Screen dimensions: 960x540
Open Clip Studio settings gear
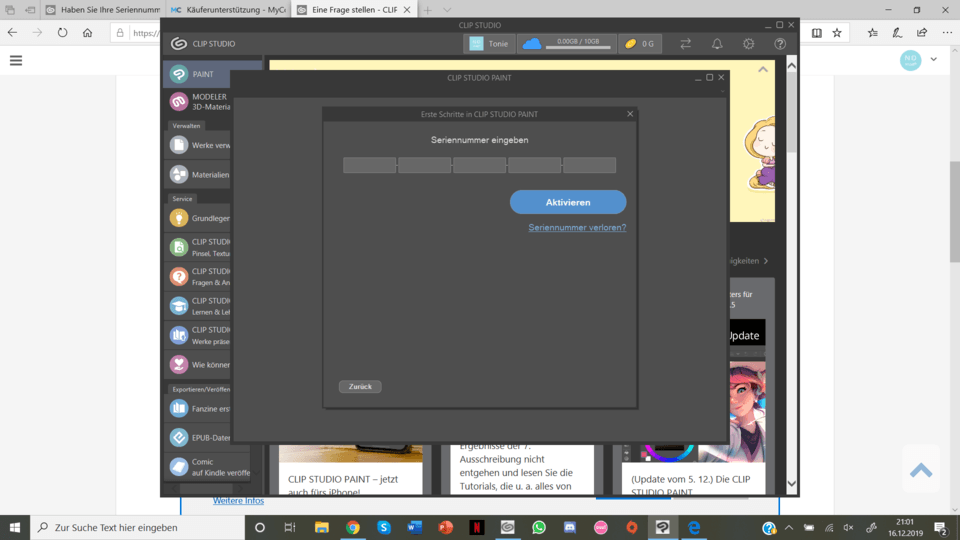[748, 44]
